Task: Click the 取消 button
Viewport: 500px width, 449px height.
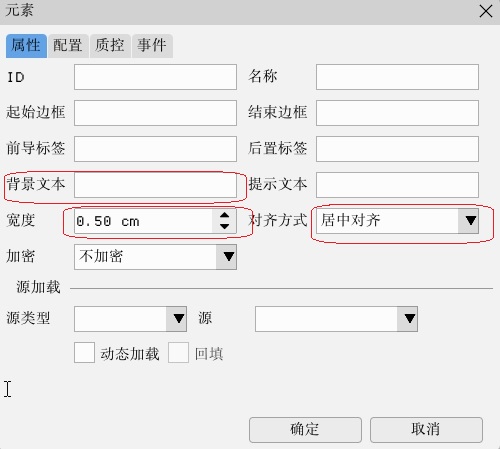Action: point(426,430)
